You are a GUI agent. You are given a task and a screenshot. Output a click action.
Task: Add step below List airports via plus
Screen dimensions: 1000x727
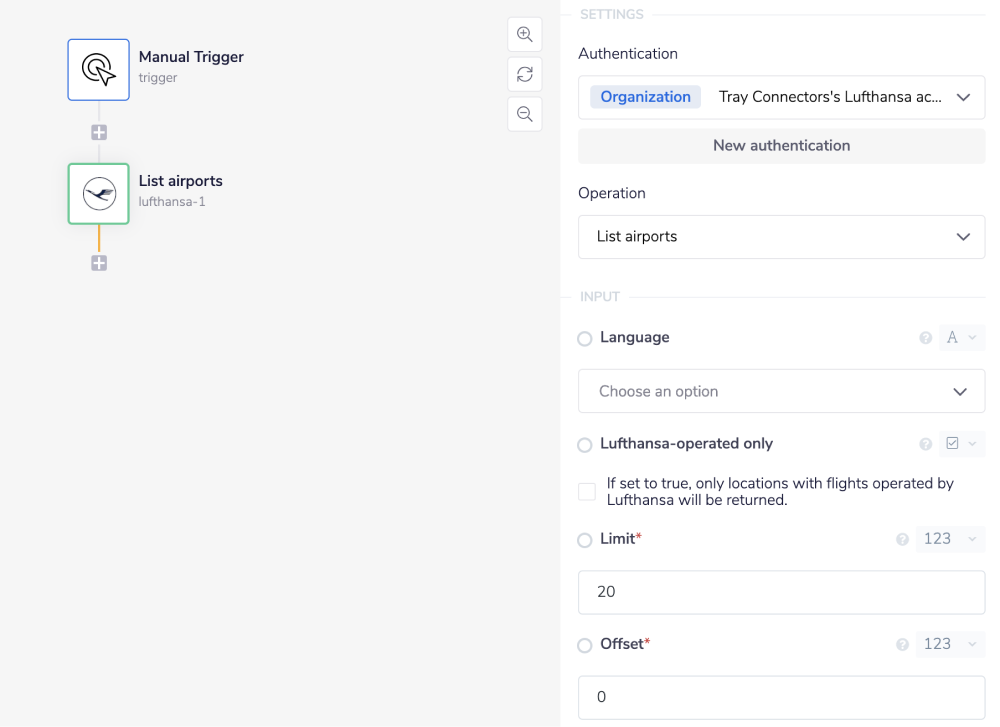point(99,263)
